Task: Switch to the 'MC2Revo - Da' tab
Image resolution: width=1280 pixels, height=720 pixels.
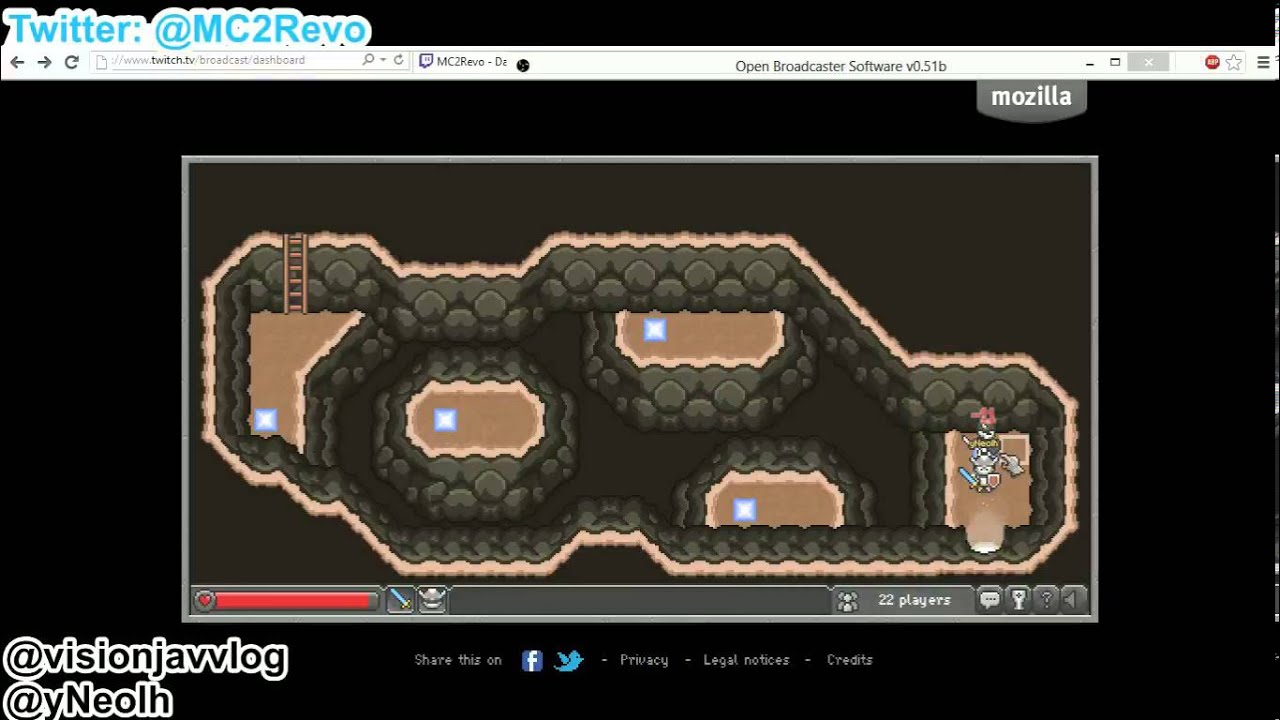Action: (x=463, y=62)
